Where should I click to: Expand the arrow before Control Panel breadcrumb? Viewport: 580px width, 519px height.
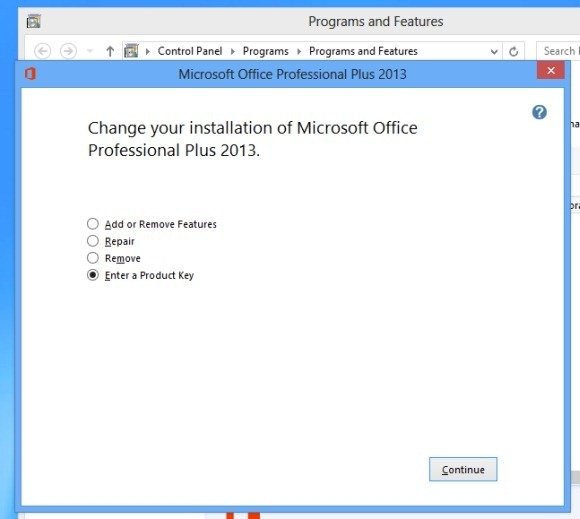click(148, 51)
